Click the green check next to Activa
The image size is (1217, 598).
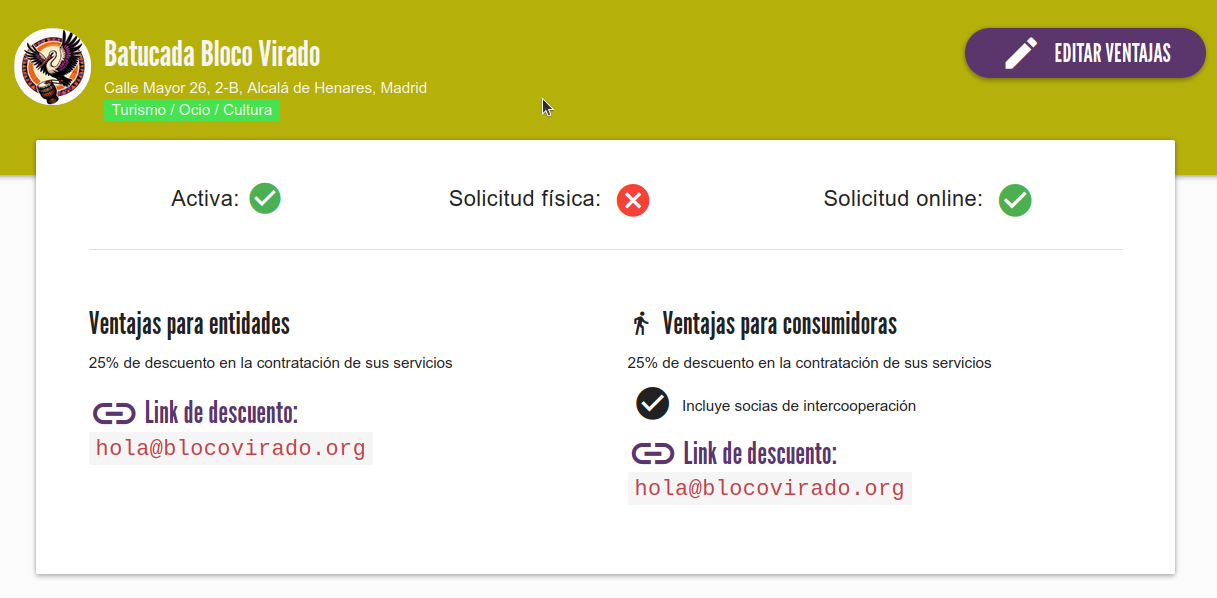click(x=265, y=199)
